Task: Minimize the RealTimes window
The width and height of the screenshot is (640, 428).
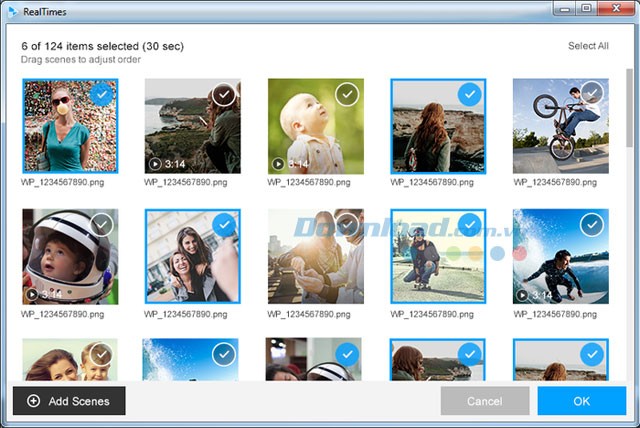Action: click(x=563, y=8)
